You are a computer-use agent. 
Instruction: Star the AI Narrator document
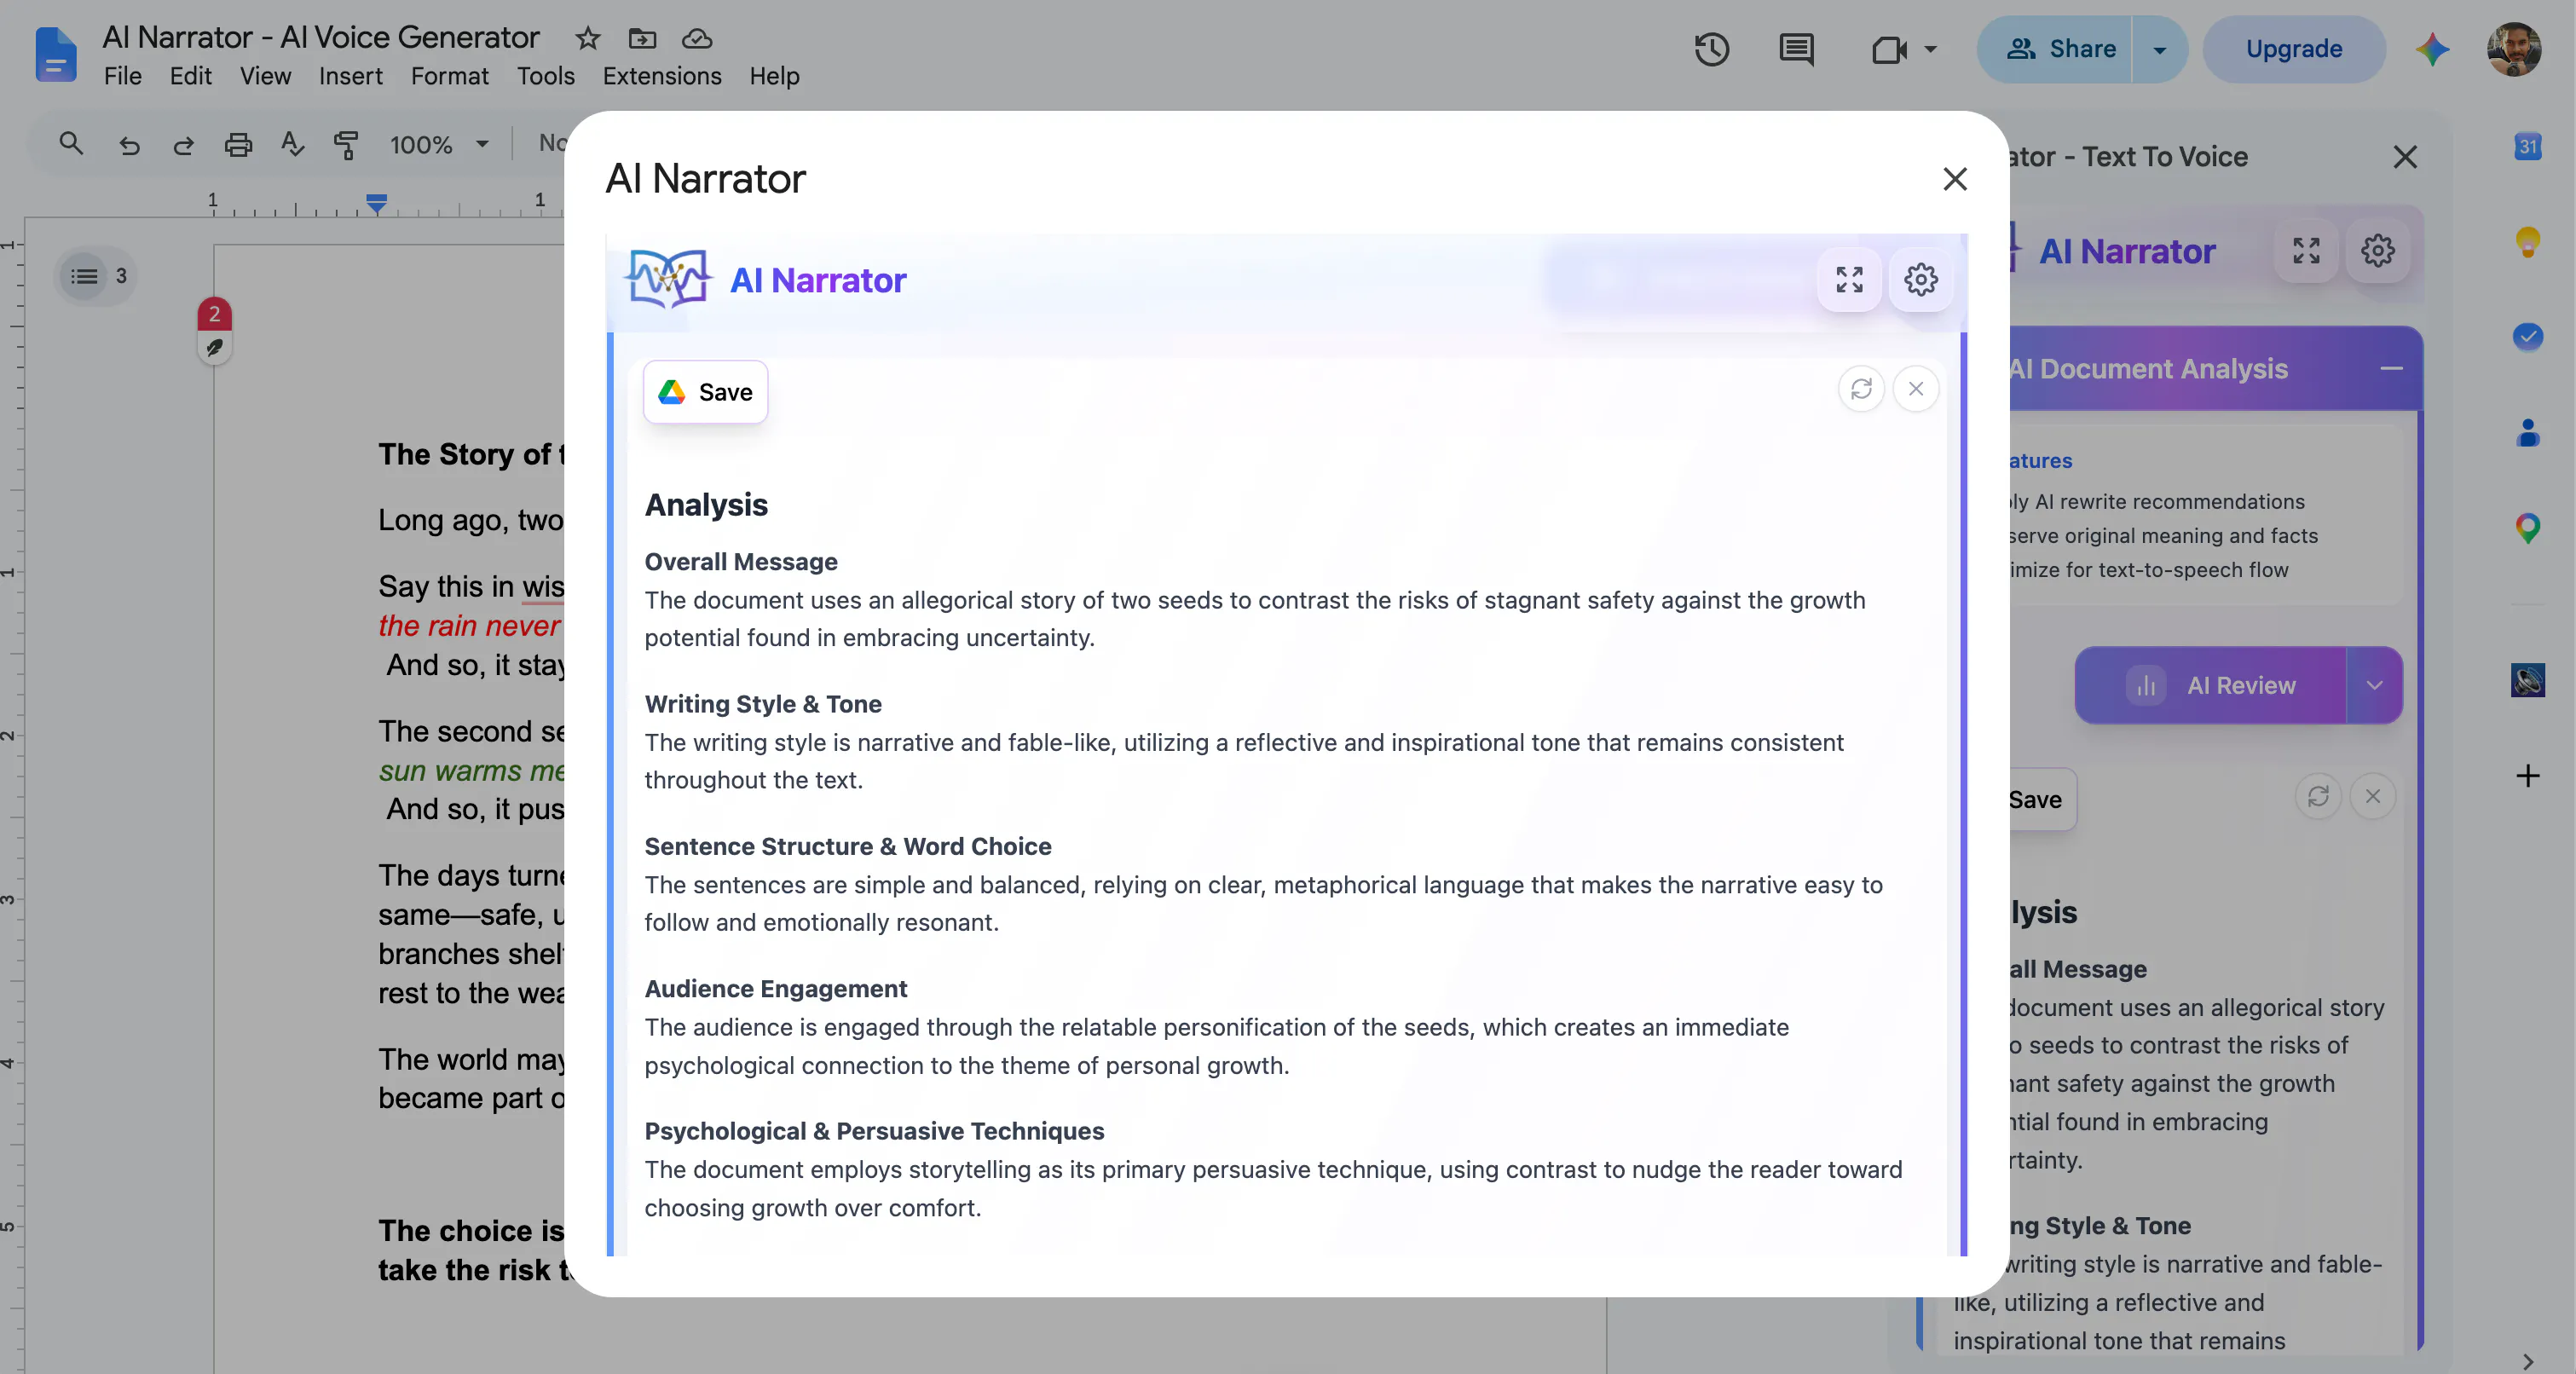click(x=588, y=38)
